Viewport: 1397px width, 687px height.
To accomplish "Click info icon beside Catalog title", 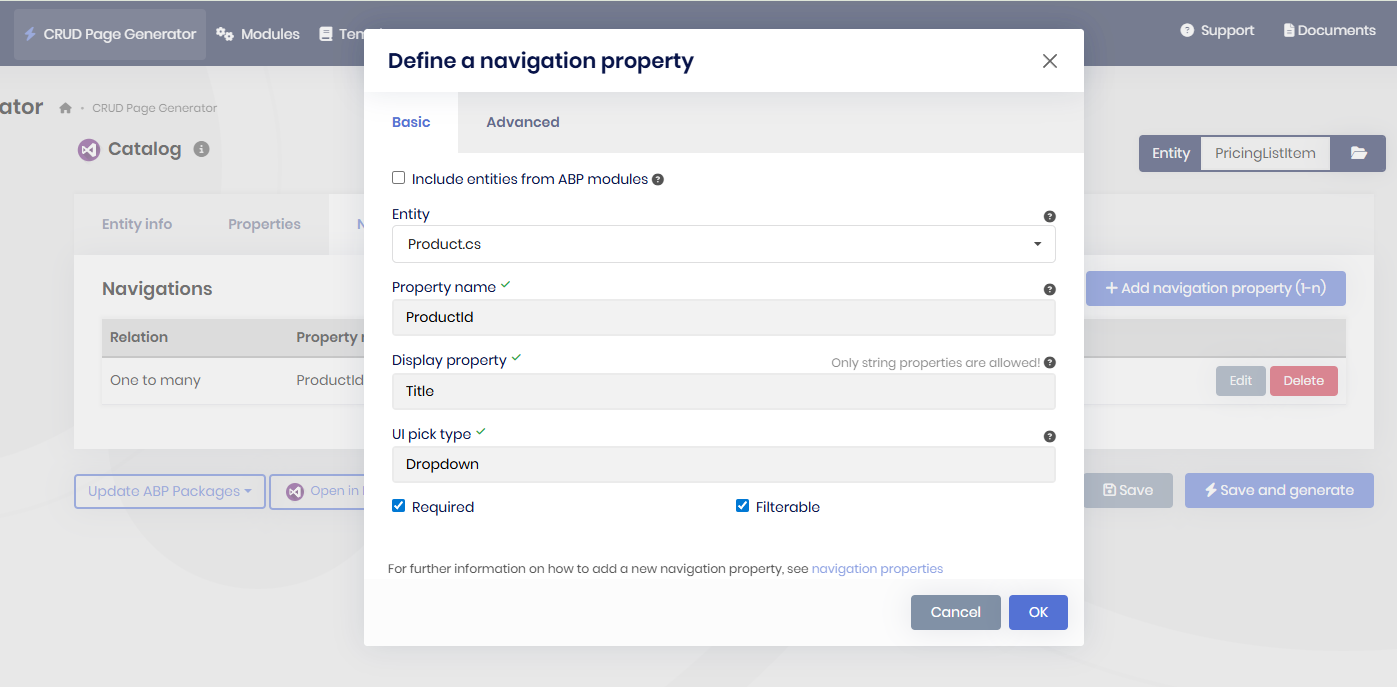I will (201, 149).
